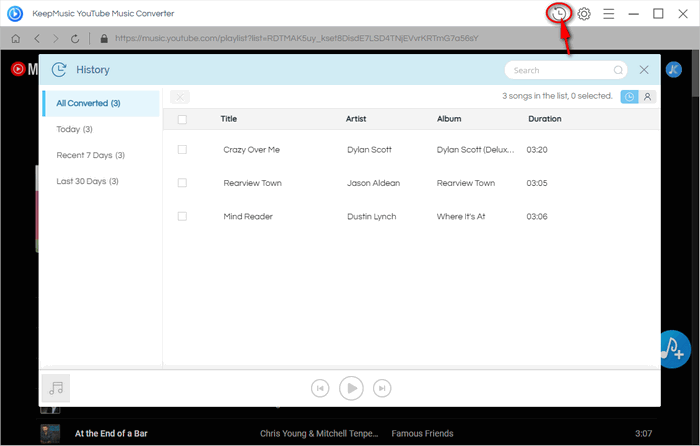Sort by the Artist column header
Image resolution: width=700 pixels, height=446 pixels.
pos(356,119)
